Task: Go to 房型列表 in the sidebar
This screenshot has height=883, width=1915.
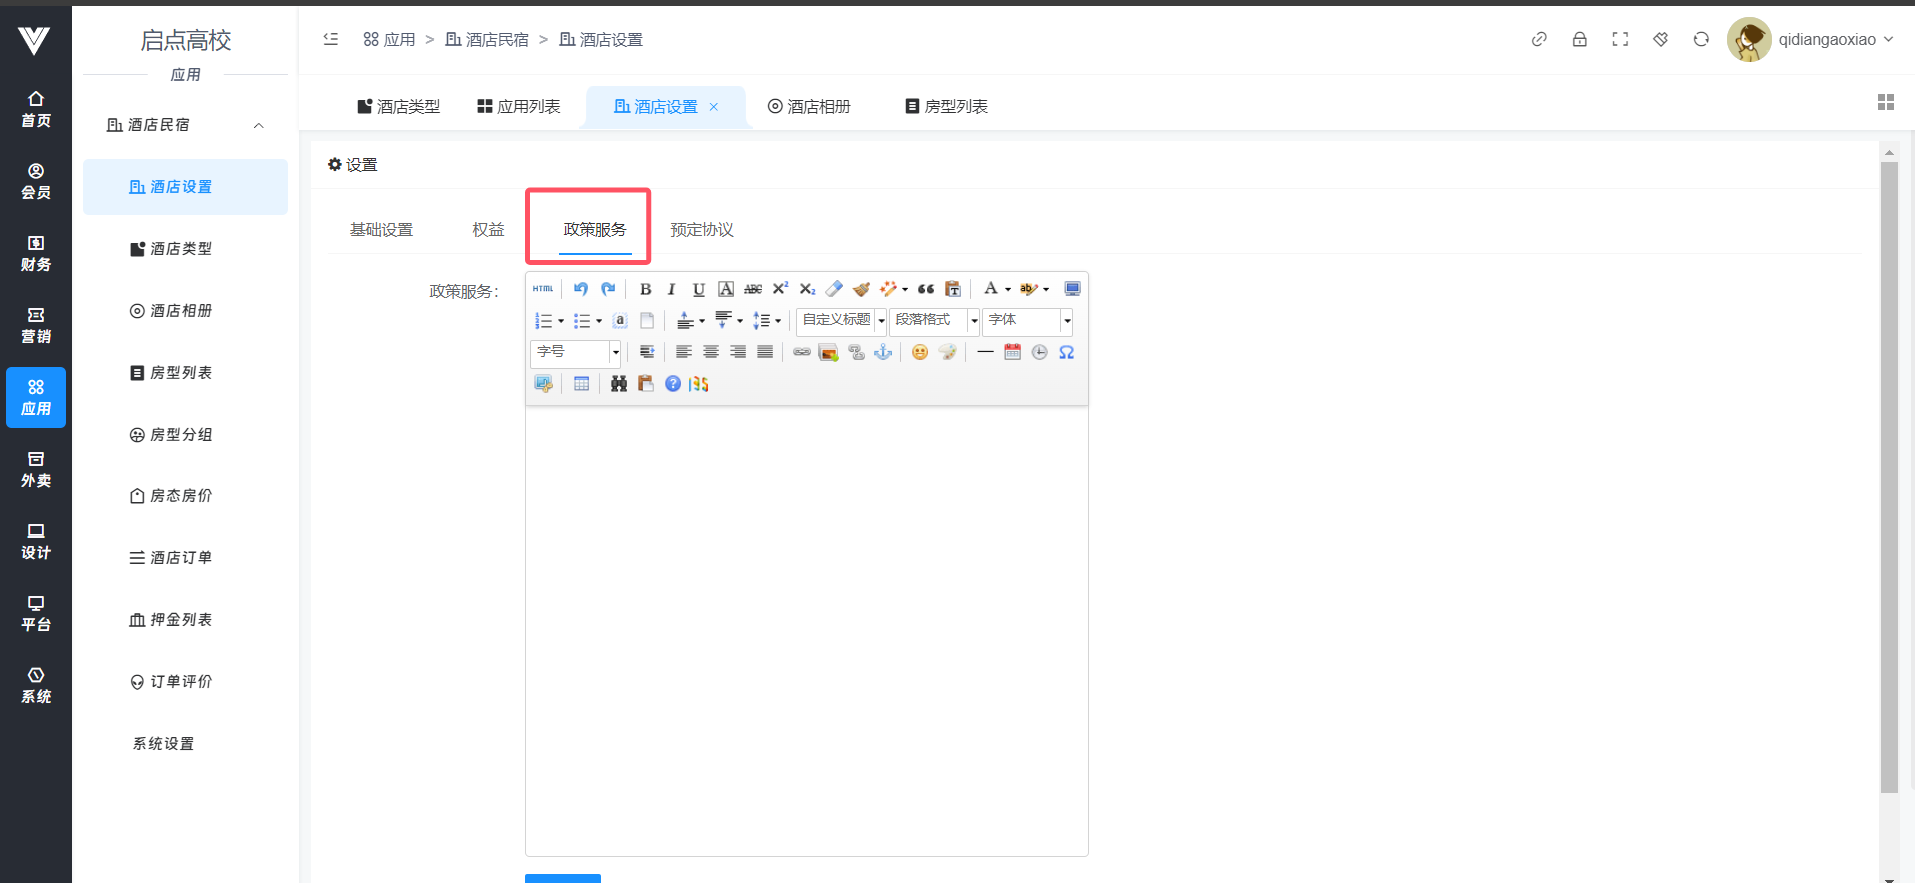Action: [x=180, y=373]
